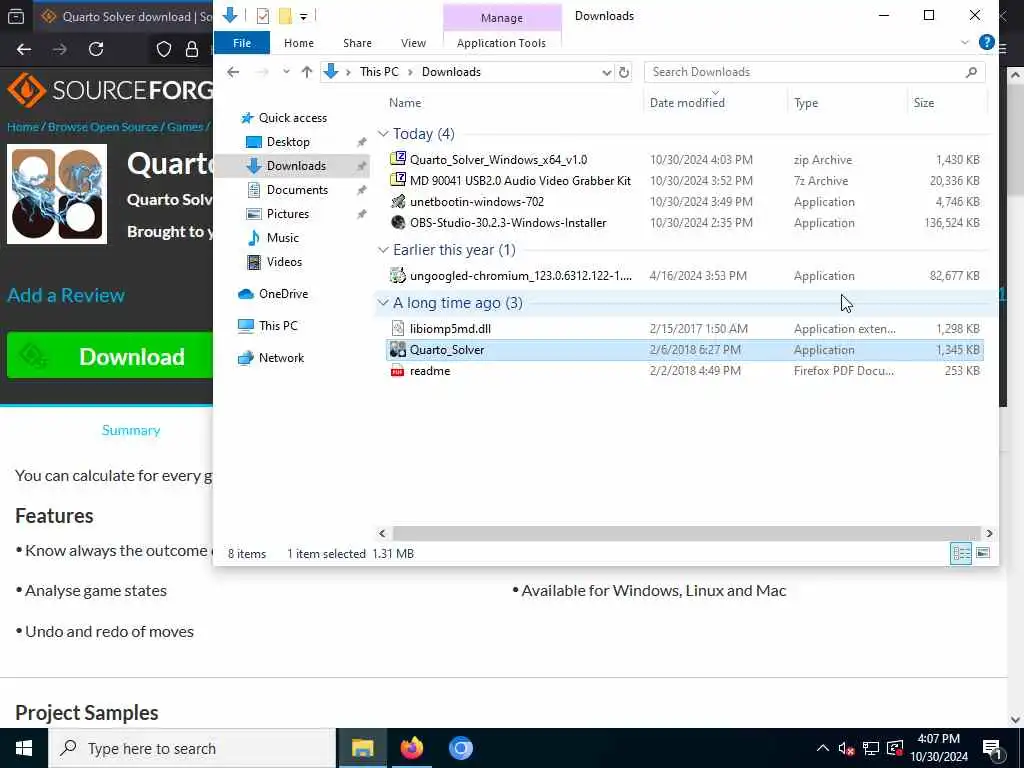Open the Home ribbon tab
This screenshot has width=1024, height=768.
[298, 42]
